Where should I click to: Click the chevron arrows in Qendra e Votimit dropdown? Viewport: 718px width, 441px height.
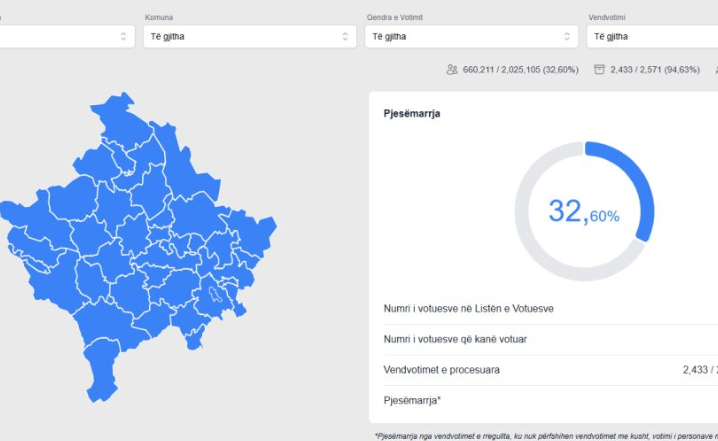point(567,37)
